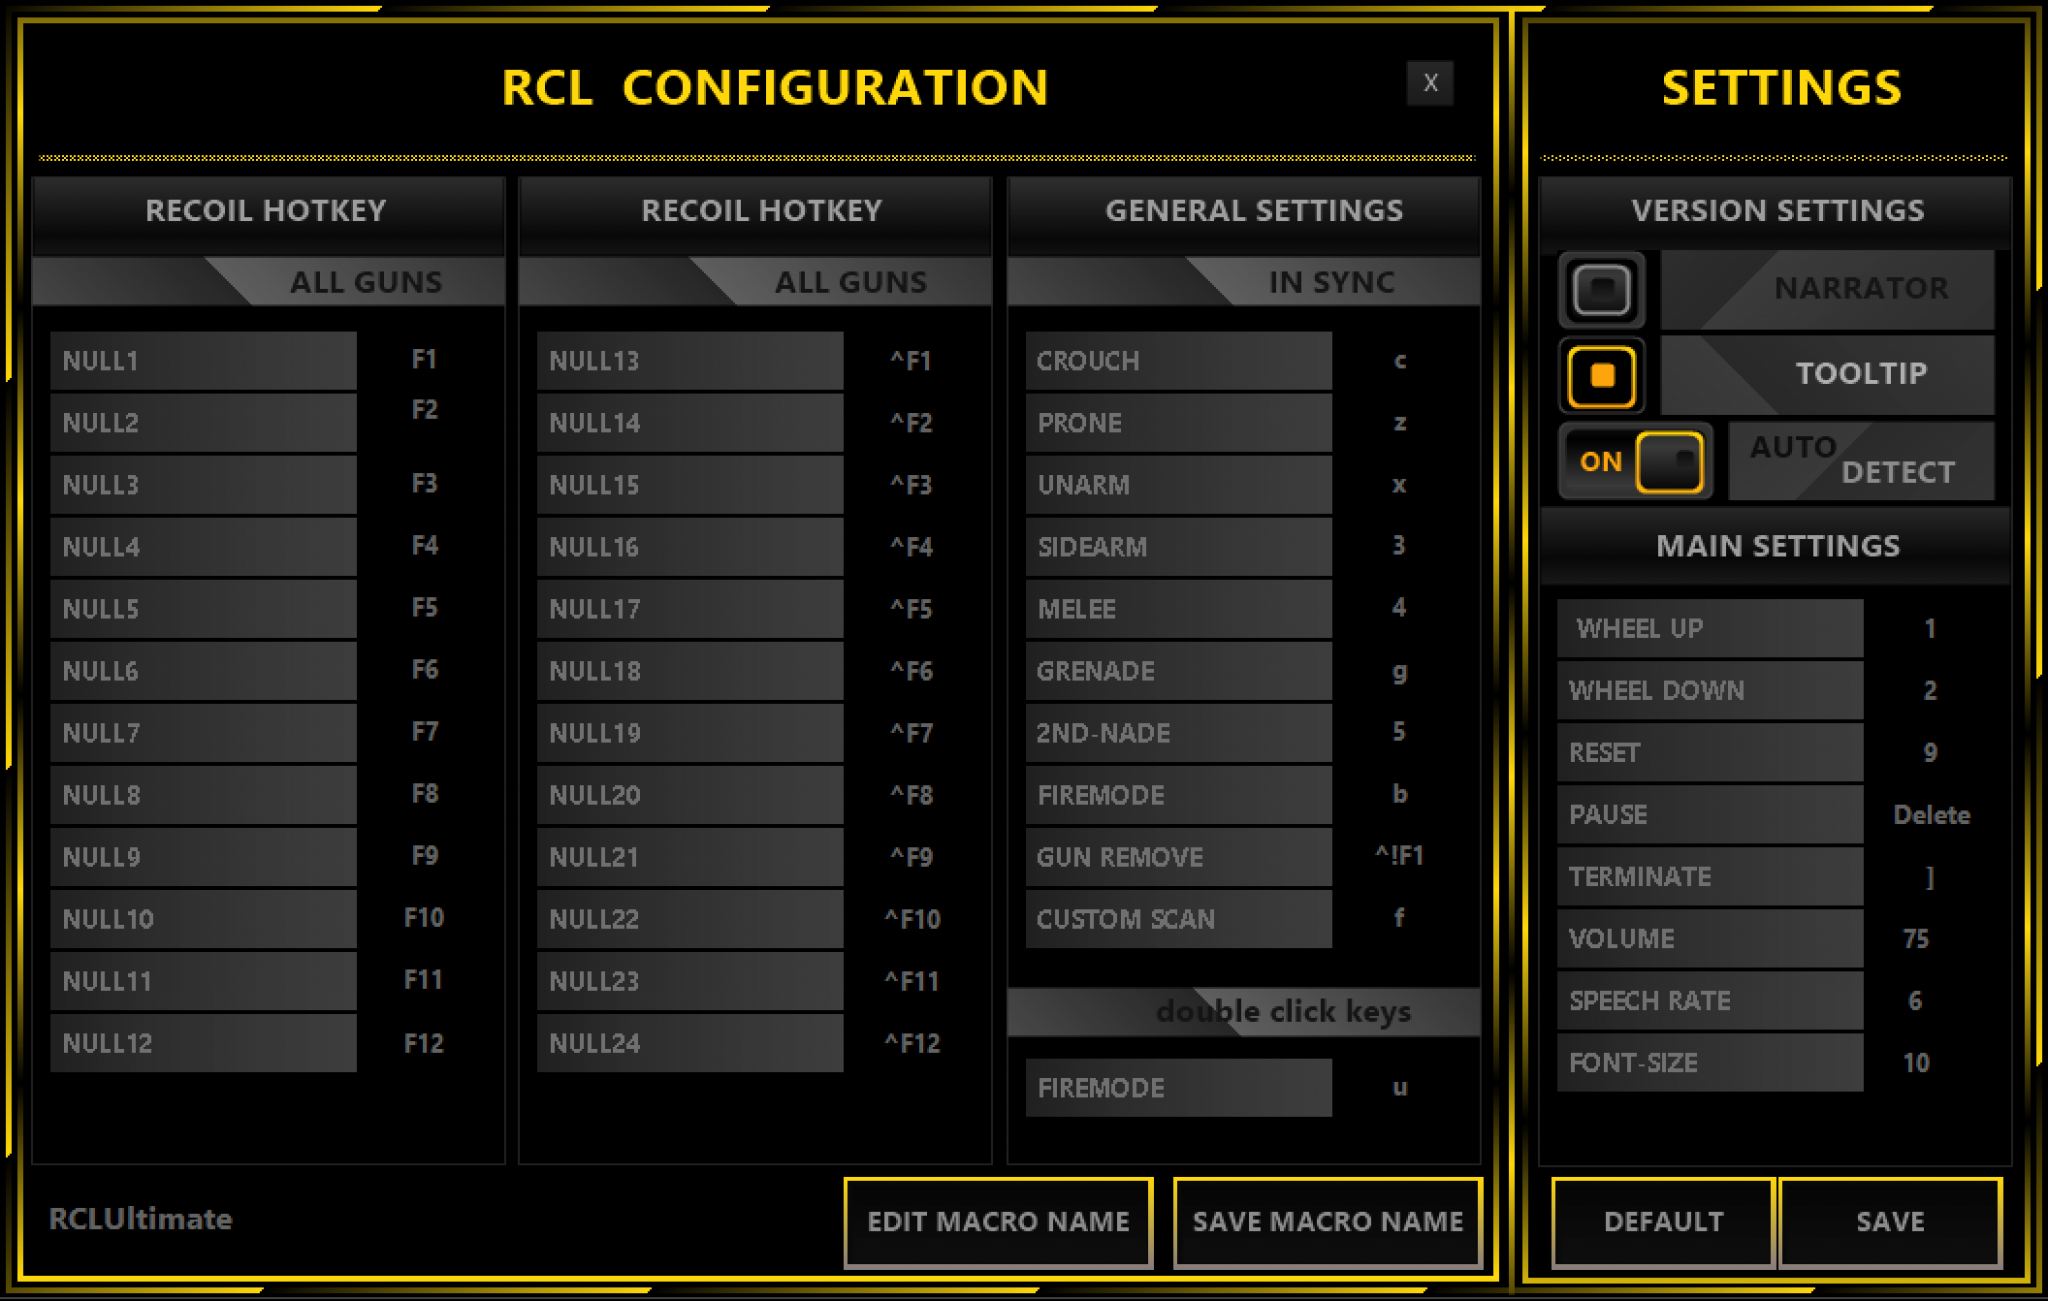The height and width of the screenshot is (1301, 2048).
Task: Open the CROUCH key binding
Action: coord(1178,361)
